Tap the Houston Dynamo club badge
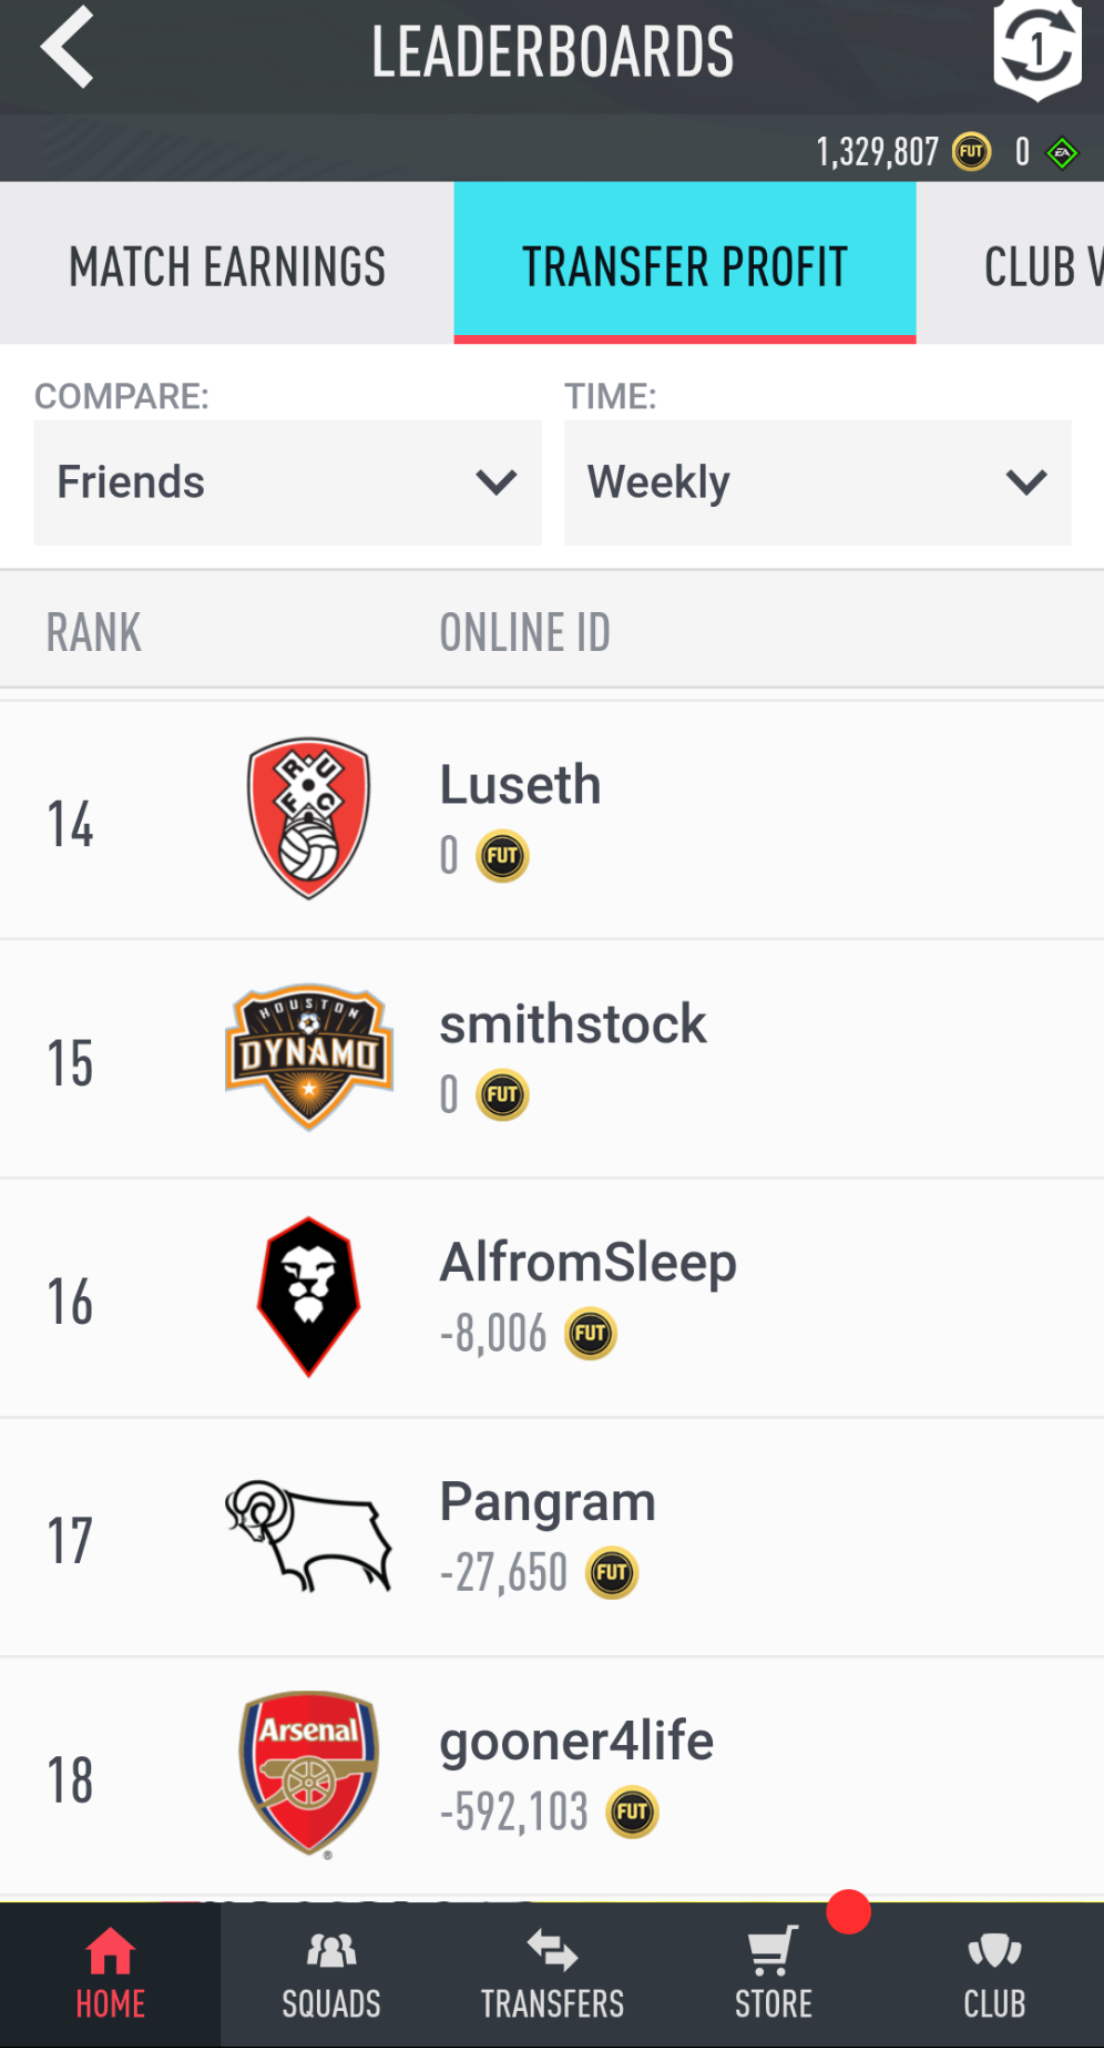The image size is (1104, 2048). (x=309, y=1056)
